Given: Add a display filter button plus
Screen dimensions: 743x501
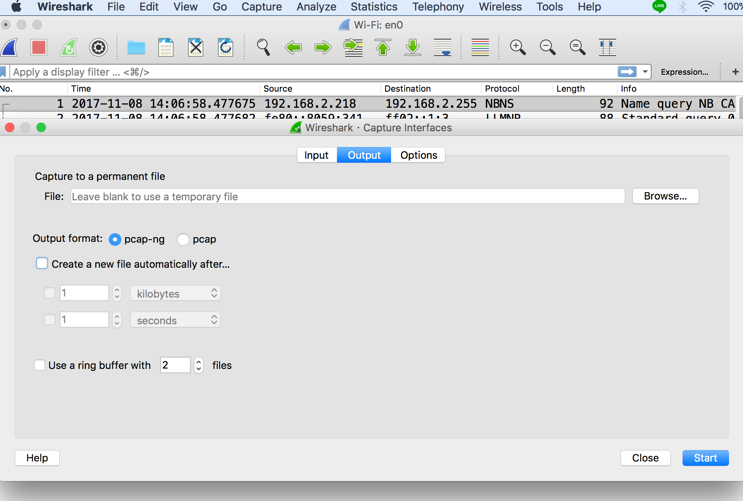Looking at the screenshot, I should (735, 72).
